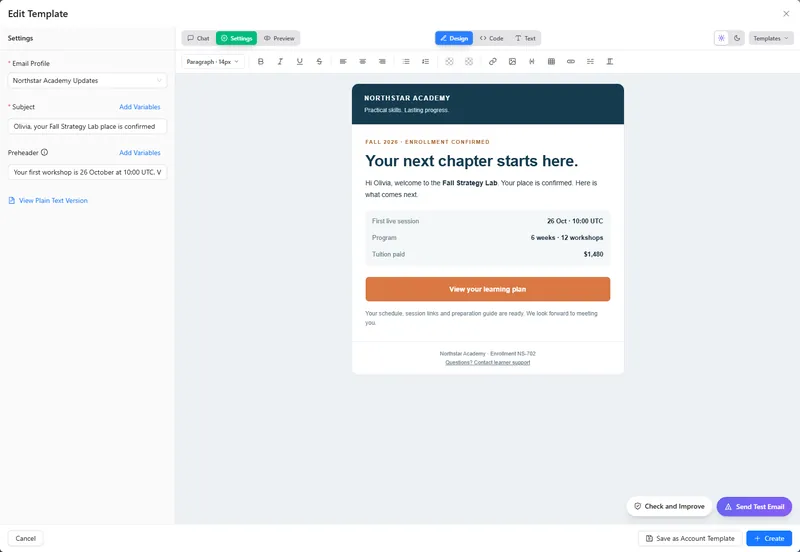The image size is (800, 552).
Task: Expand the Email Profile dropdown
Action: click(87, 81)
